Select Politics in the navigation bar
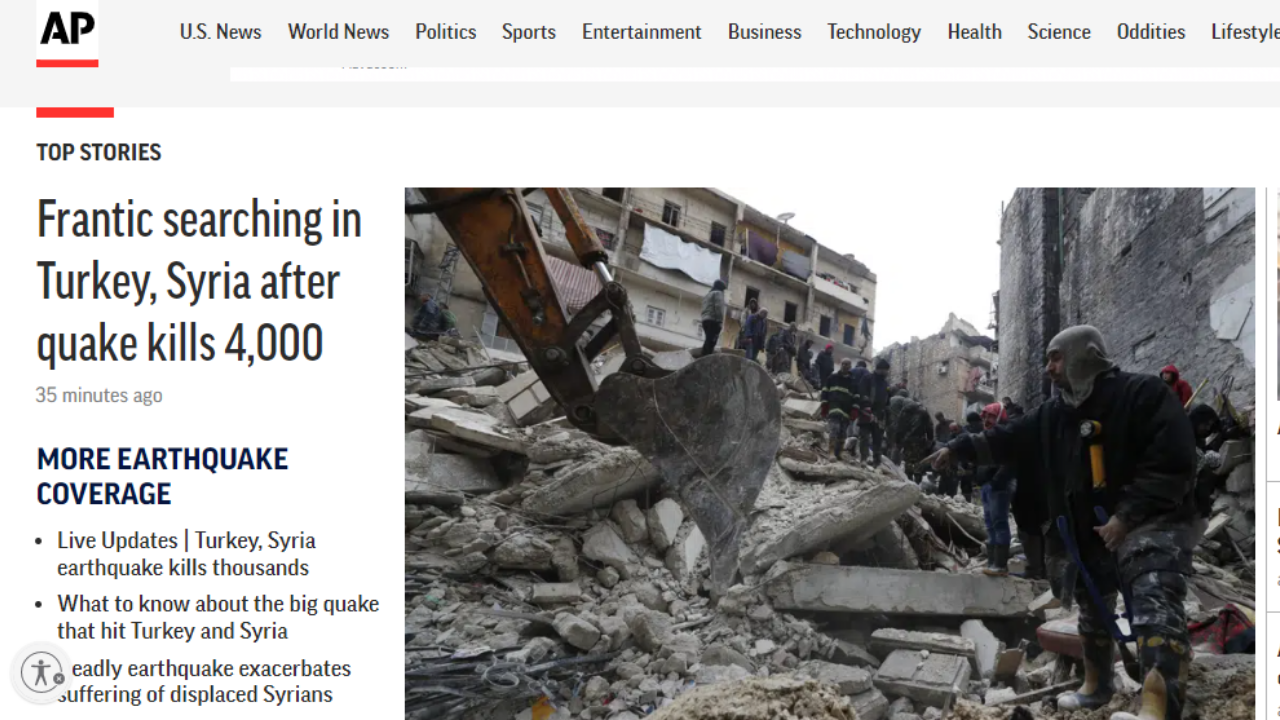Viewport: 1280px width, 720px height. pyautogui.click(x=446, y=32)
